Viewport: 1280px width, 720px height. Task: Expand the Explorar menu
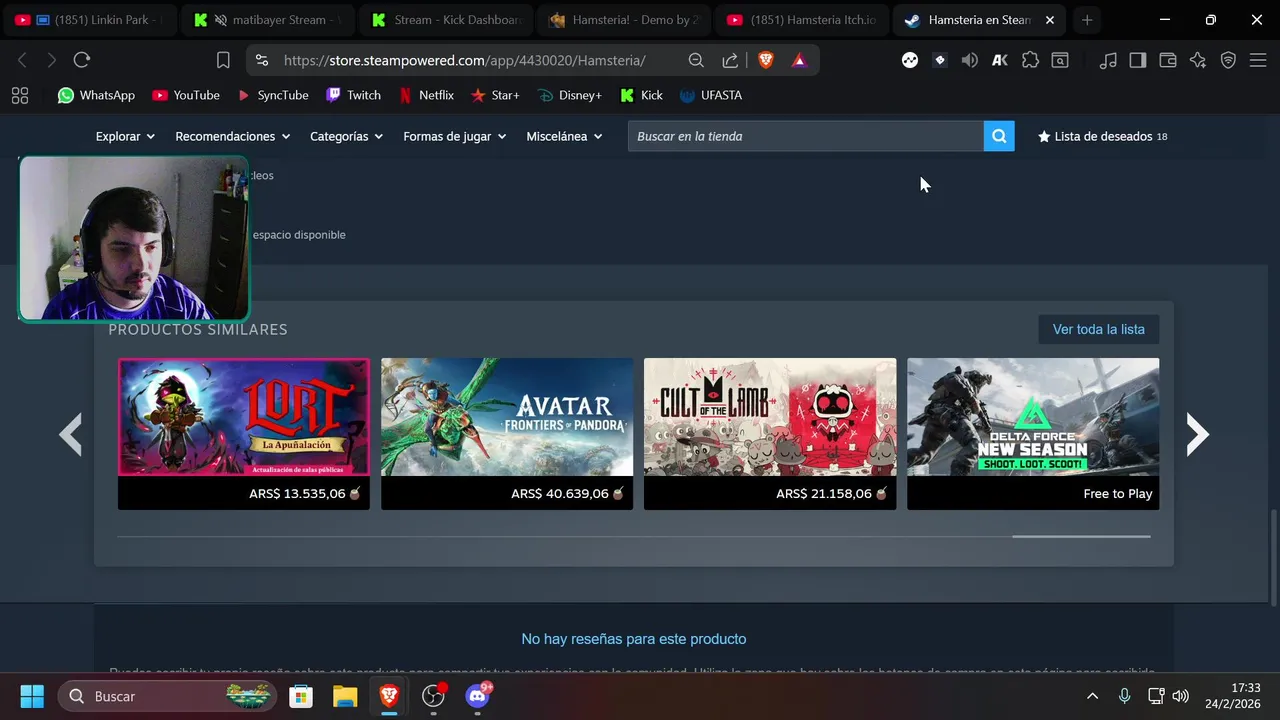(125, 136)
